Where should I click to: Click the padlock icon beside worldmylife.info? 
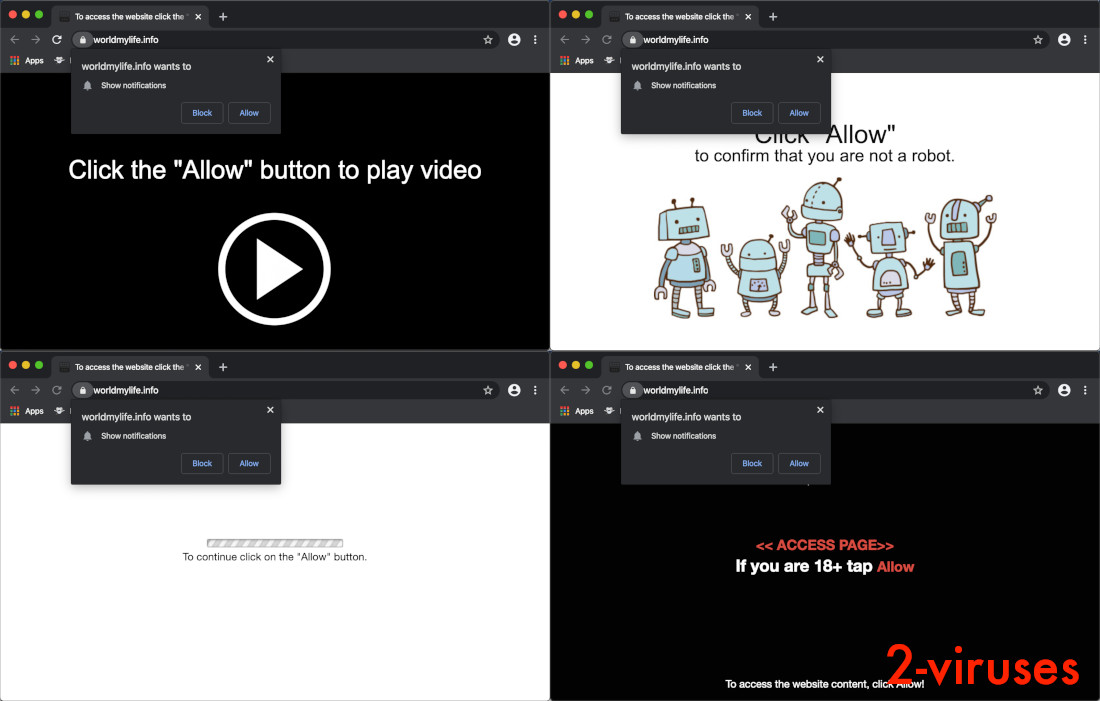(x=82, y=39)
